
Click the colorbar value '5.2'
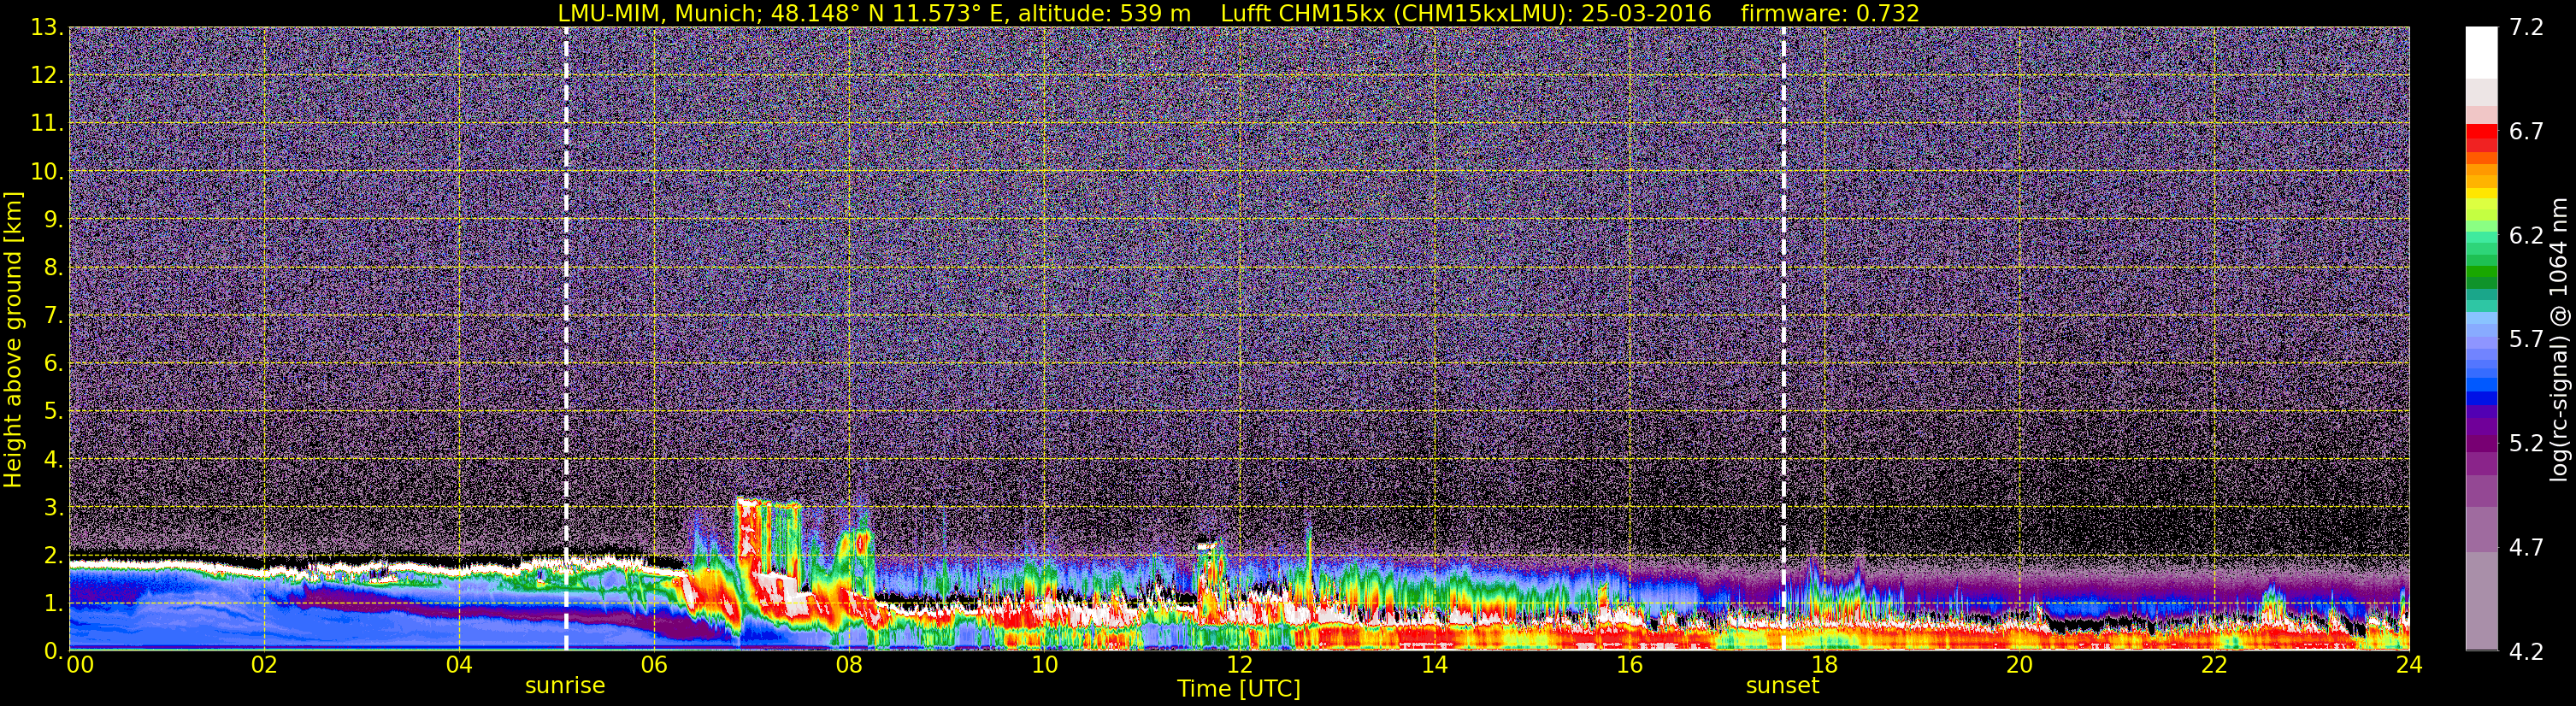2526,443
